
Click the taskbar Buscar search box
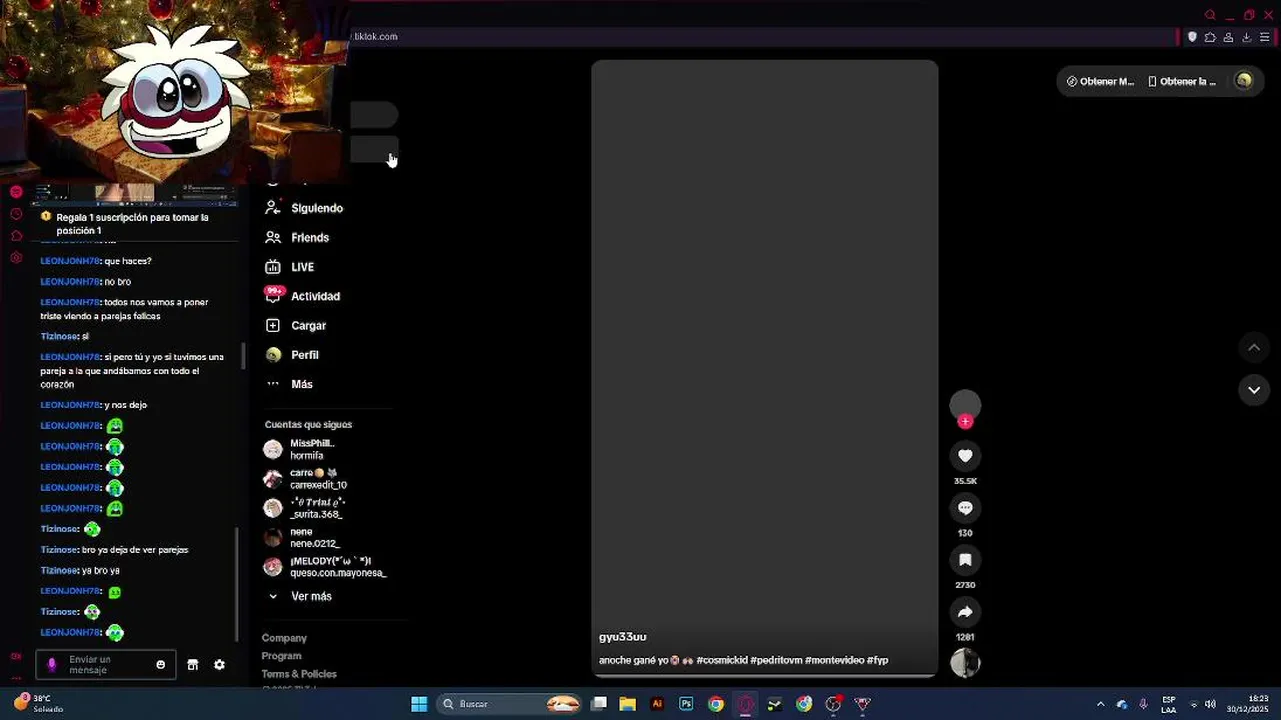point(511,704)
